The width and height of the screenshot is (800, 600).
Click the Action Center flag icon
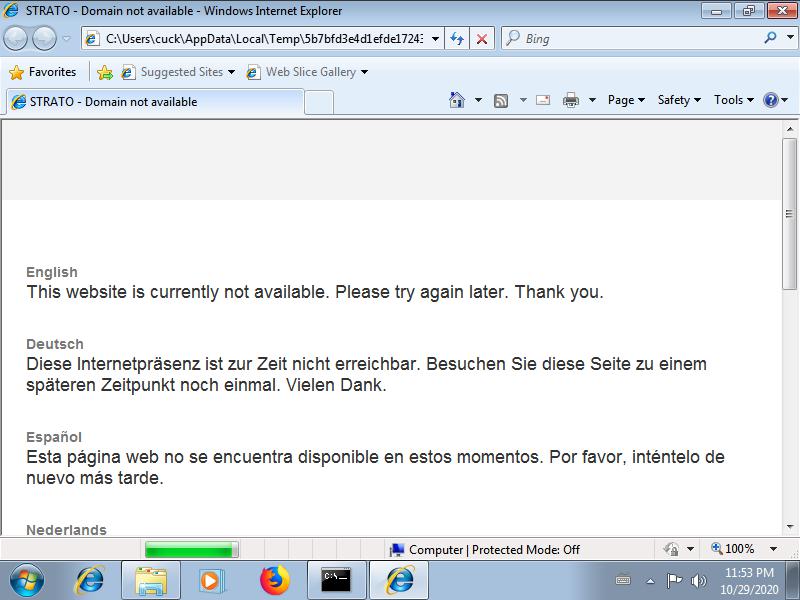pyautogui.click(x=674, y=580)
